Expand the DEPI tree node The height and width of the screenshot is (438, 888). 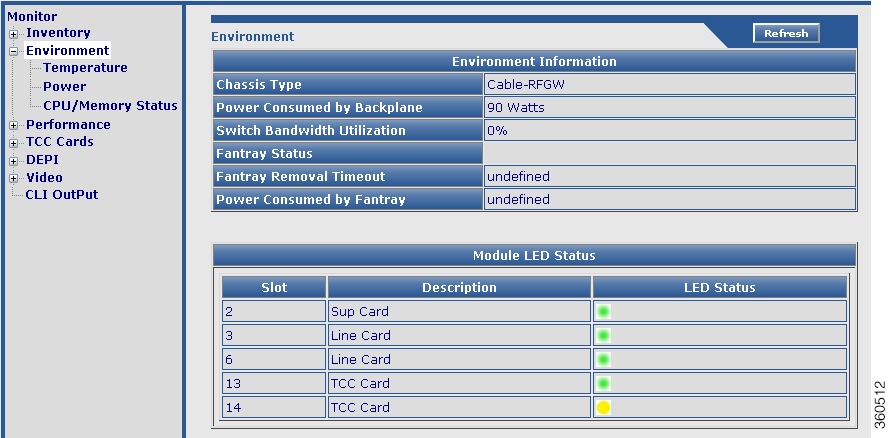click(14, 161)
